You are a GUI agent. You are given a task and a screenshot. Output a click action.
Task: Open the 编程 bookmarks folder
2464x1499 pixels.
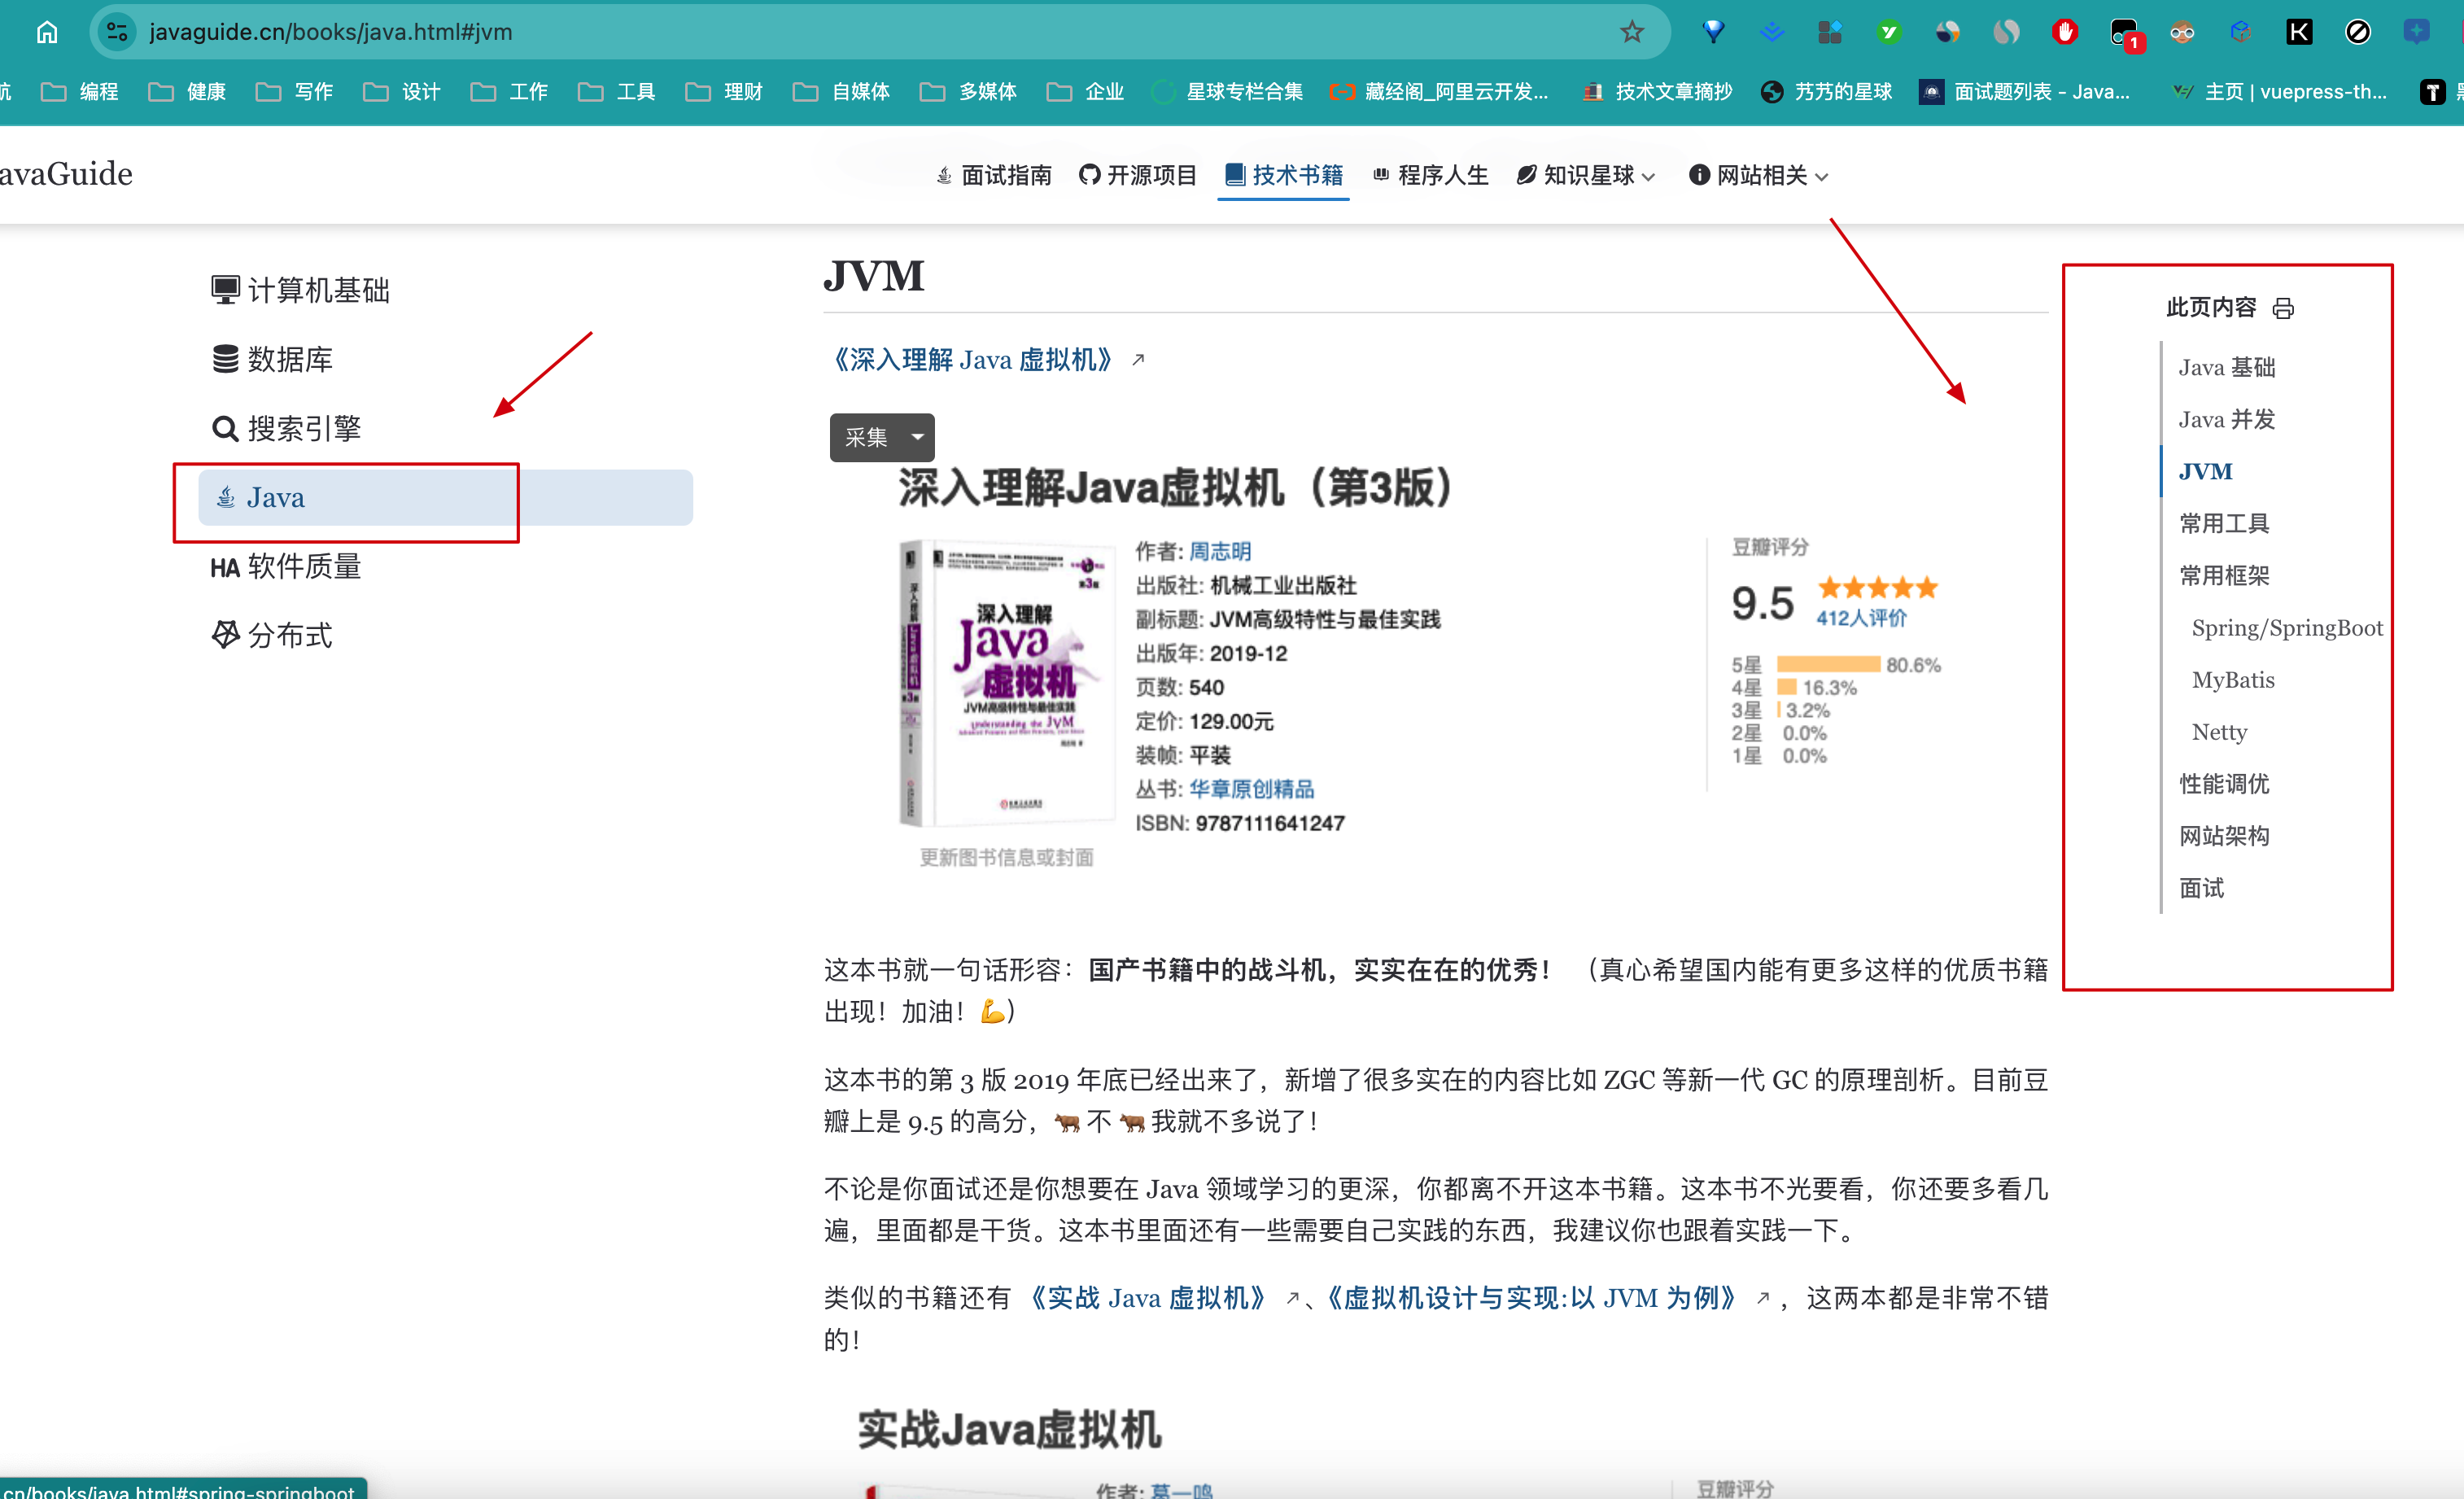pyautogui.click(x=80, y=92)
